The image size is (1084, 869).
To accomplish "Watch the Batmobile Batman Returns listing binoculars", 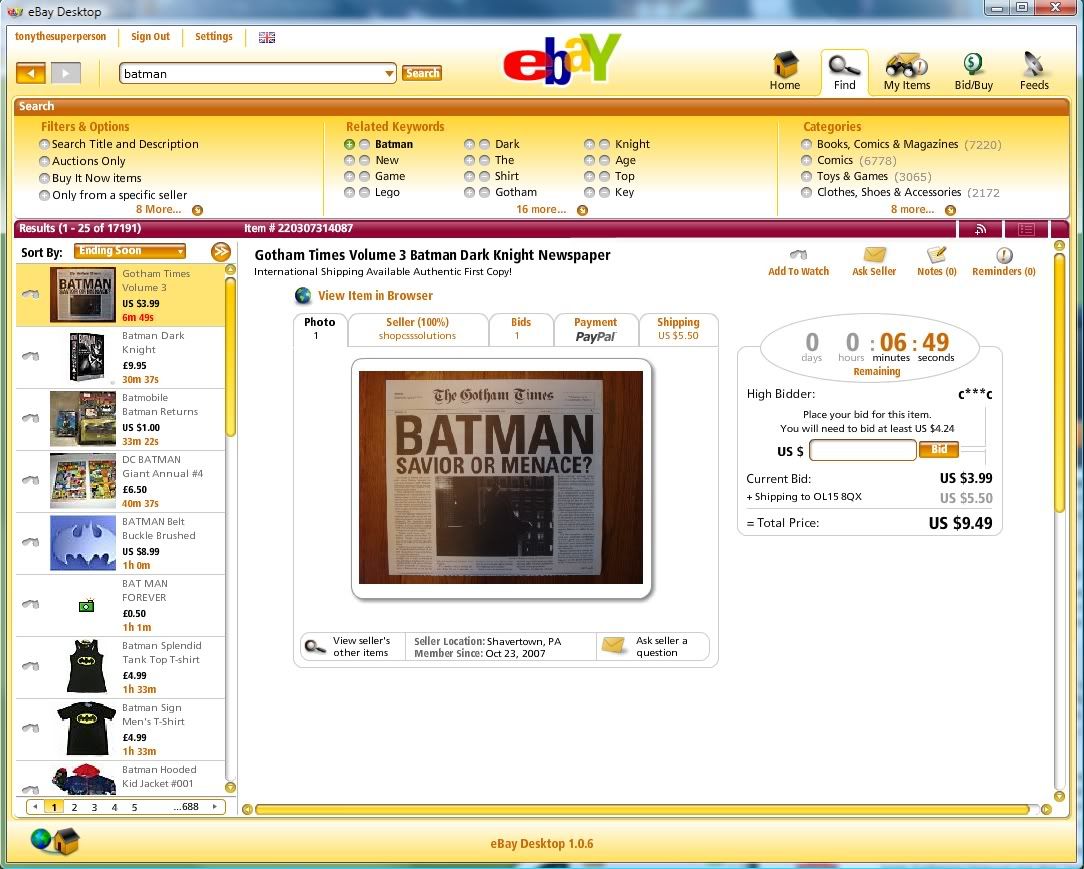I will [x=30, y=418].
